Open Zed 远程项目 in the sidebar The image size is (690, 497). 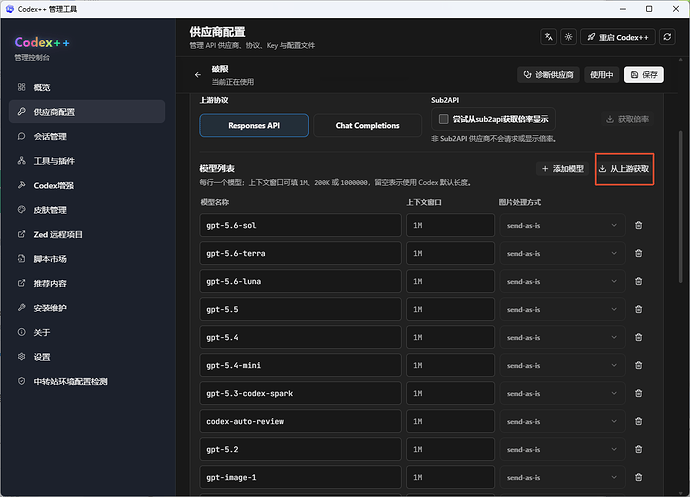coord(87,234)
